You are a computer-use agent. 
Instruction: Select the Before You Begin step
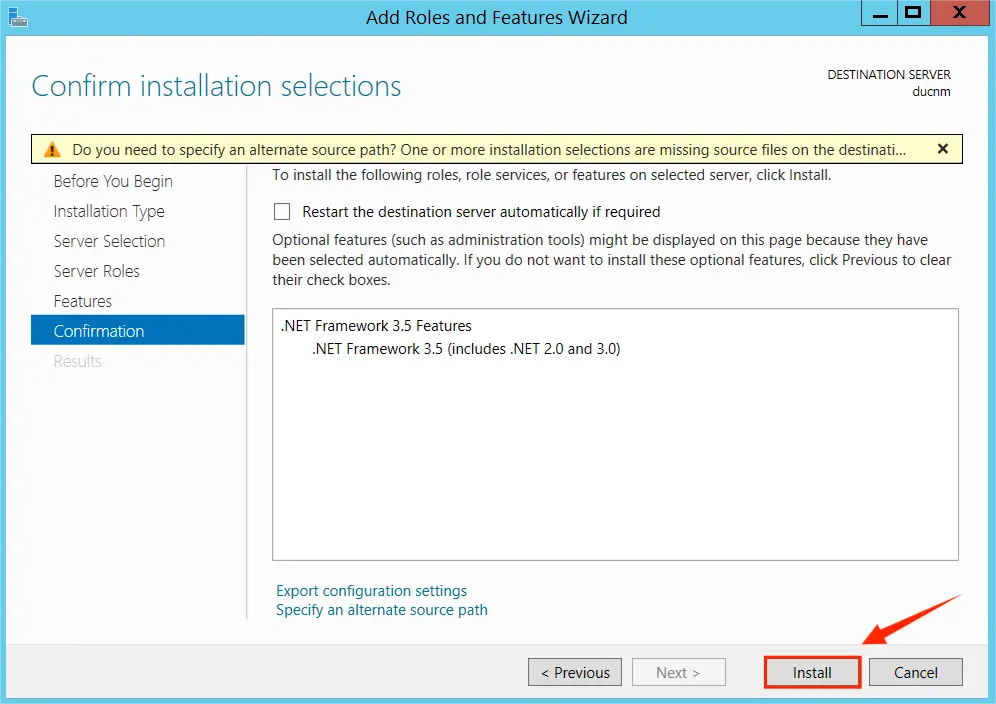(x=112, y=181)
